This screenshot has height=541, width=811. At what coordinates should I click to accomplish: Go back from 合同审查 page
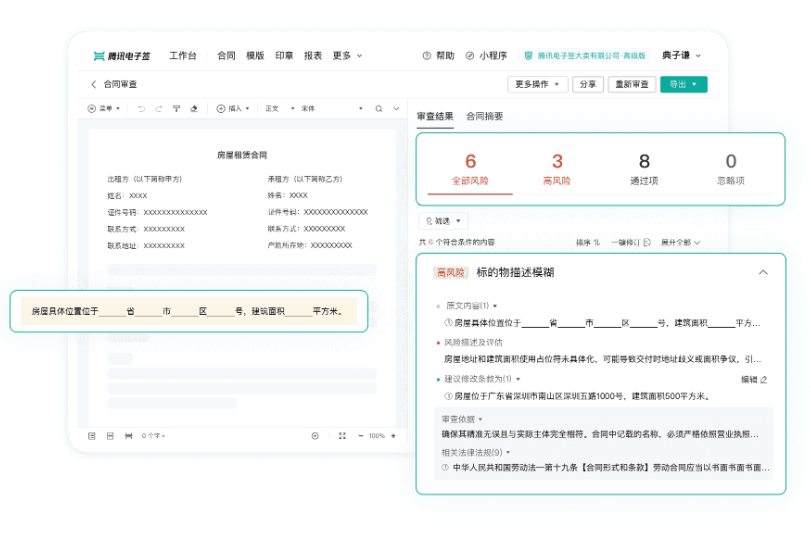[94, 84]
